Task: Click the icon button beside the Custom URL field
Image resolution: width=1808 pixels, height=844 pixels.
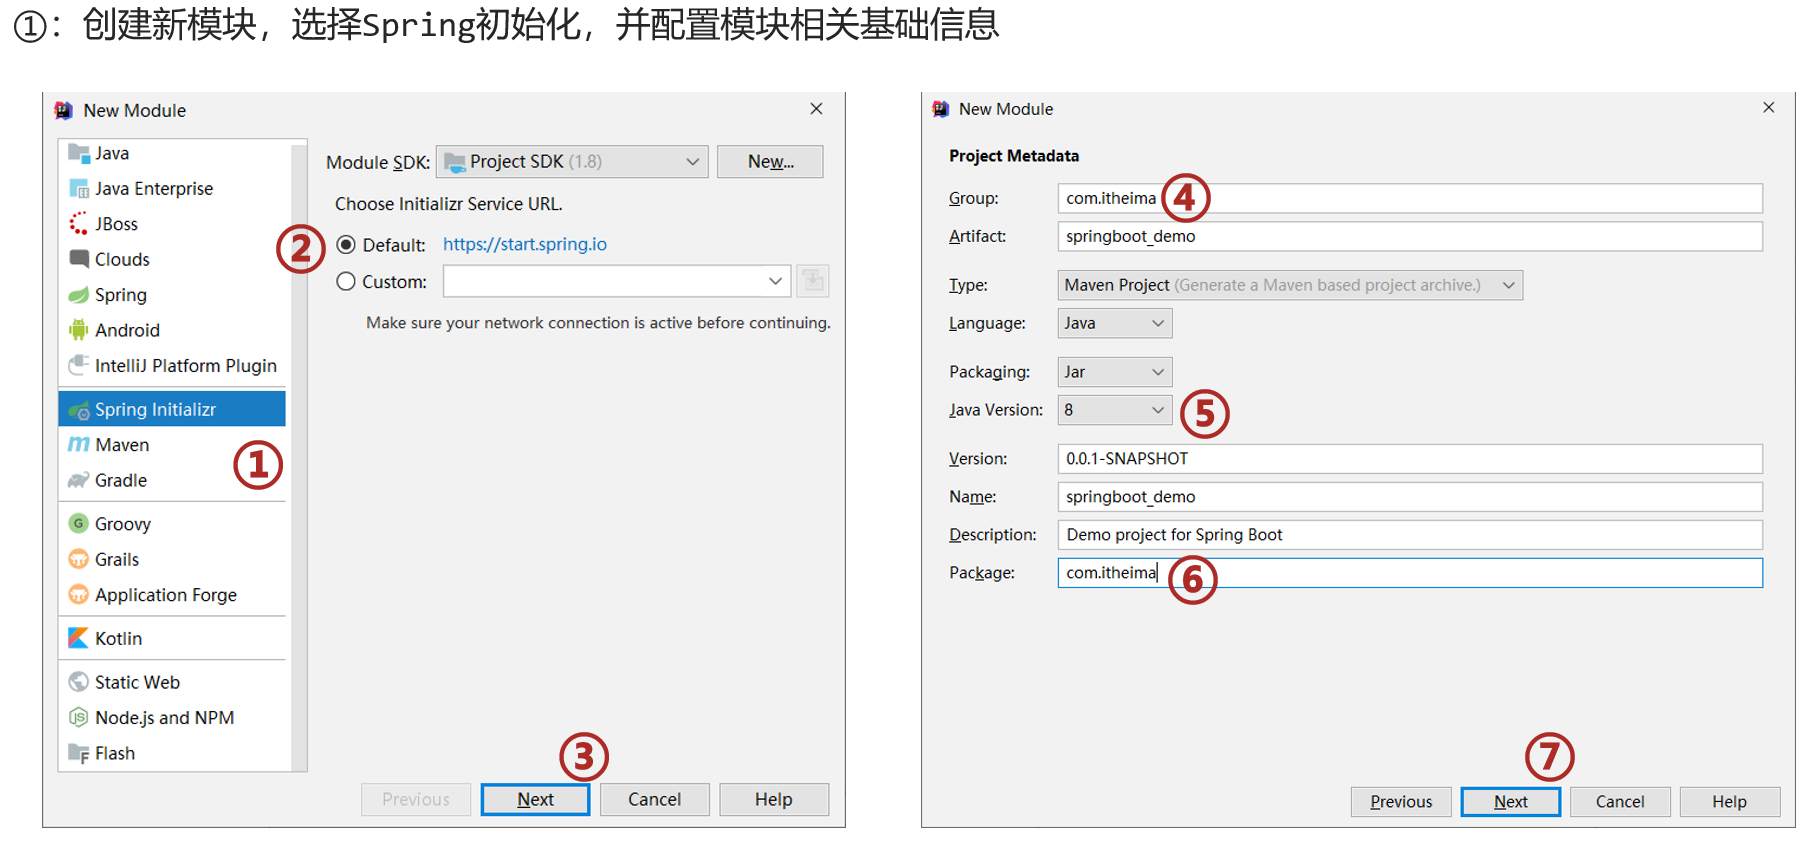Action: coord(813,281)
